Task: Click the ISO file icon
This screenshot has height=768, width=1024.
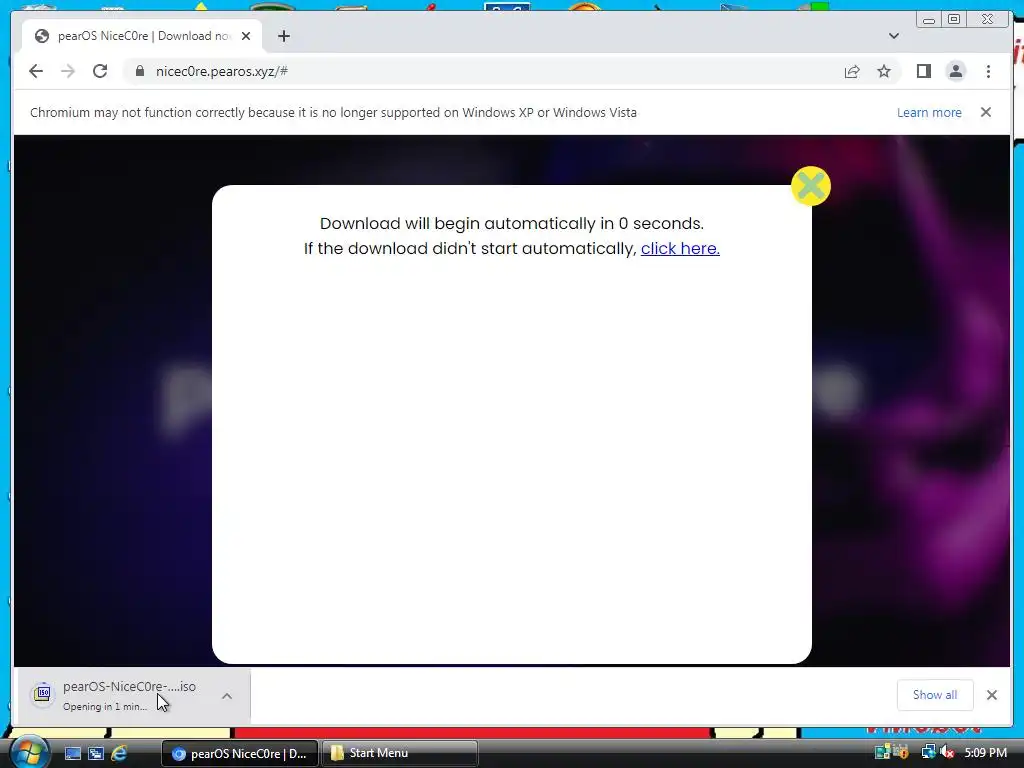Action: click(42, 694)
